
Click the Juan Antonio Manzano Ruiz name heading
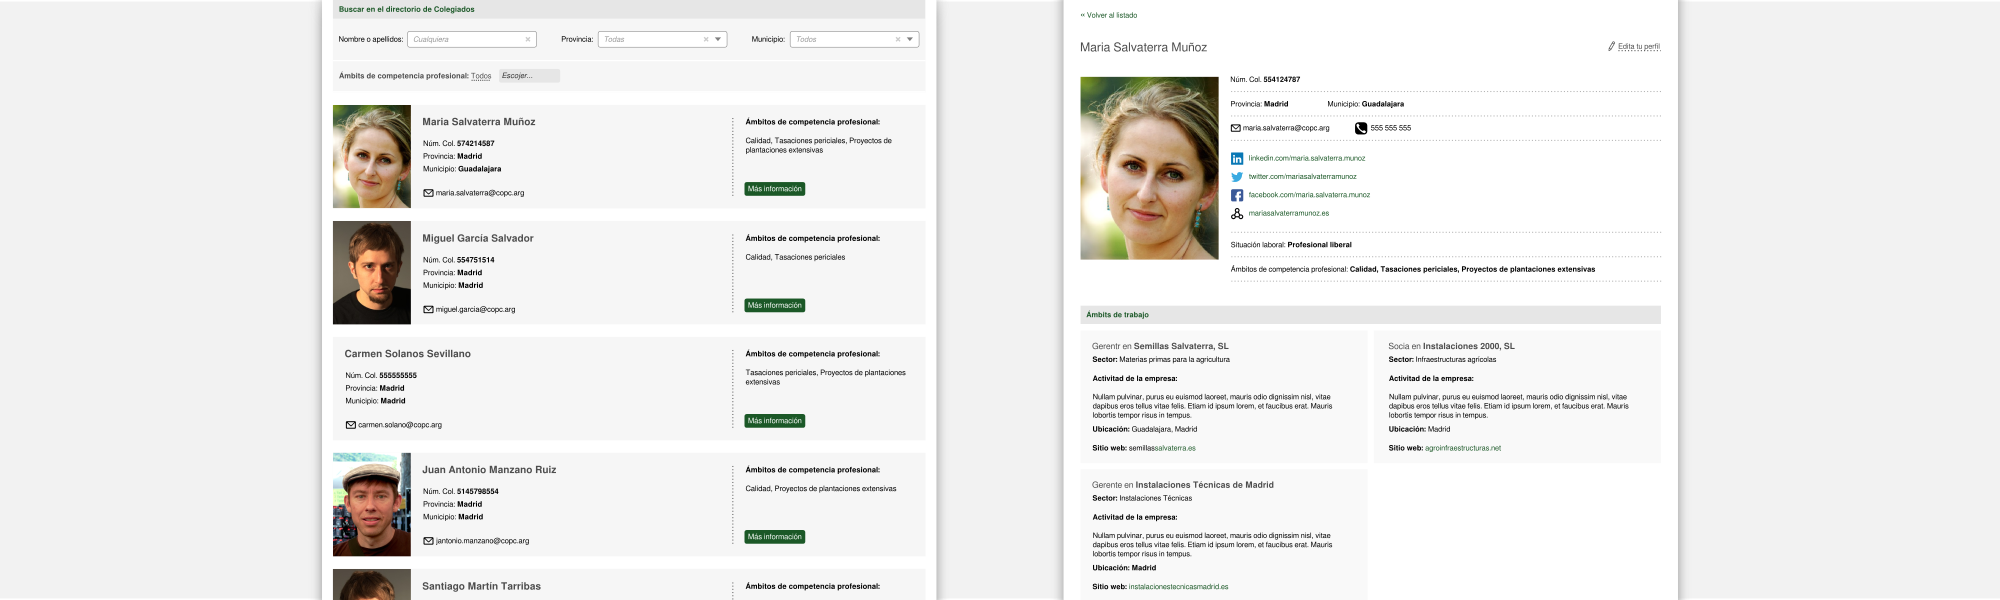tap(489, 470)
